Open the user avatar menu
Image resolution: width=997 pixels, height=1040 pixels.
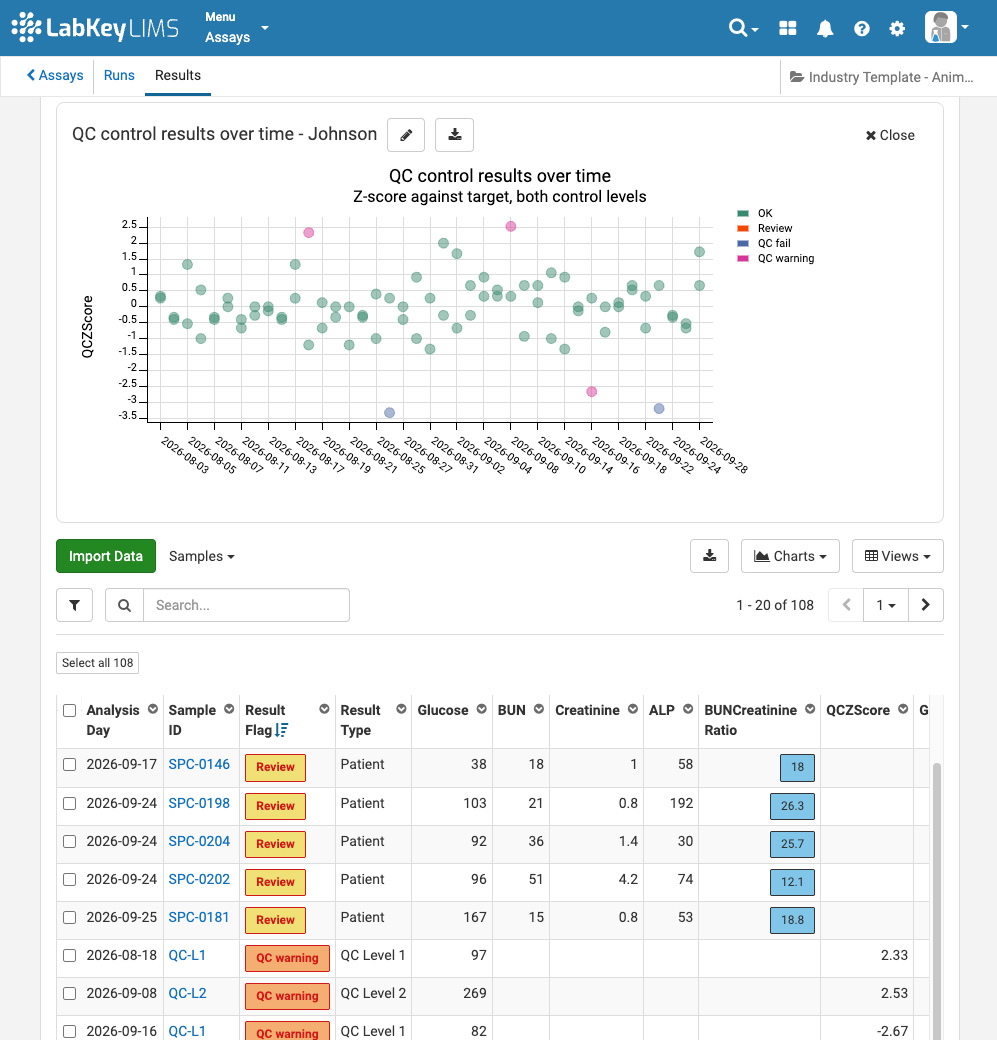click(947, 27)
